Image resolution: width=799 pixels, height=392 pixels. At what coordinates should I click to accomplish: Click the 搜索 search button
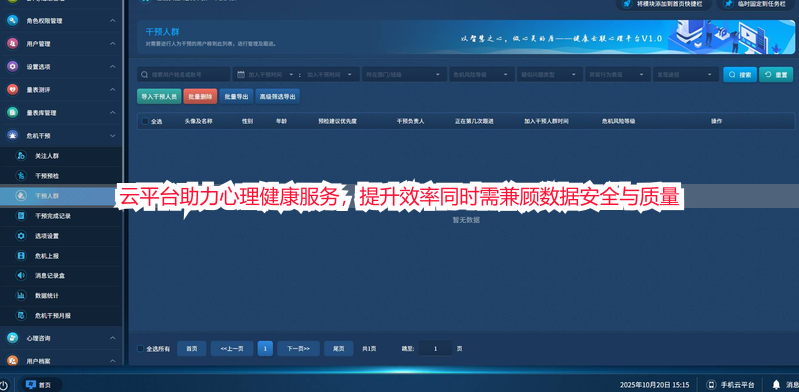(x=740, y=74)
